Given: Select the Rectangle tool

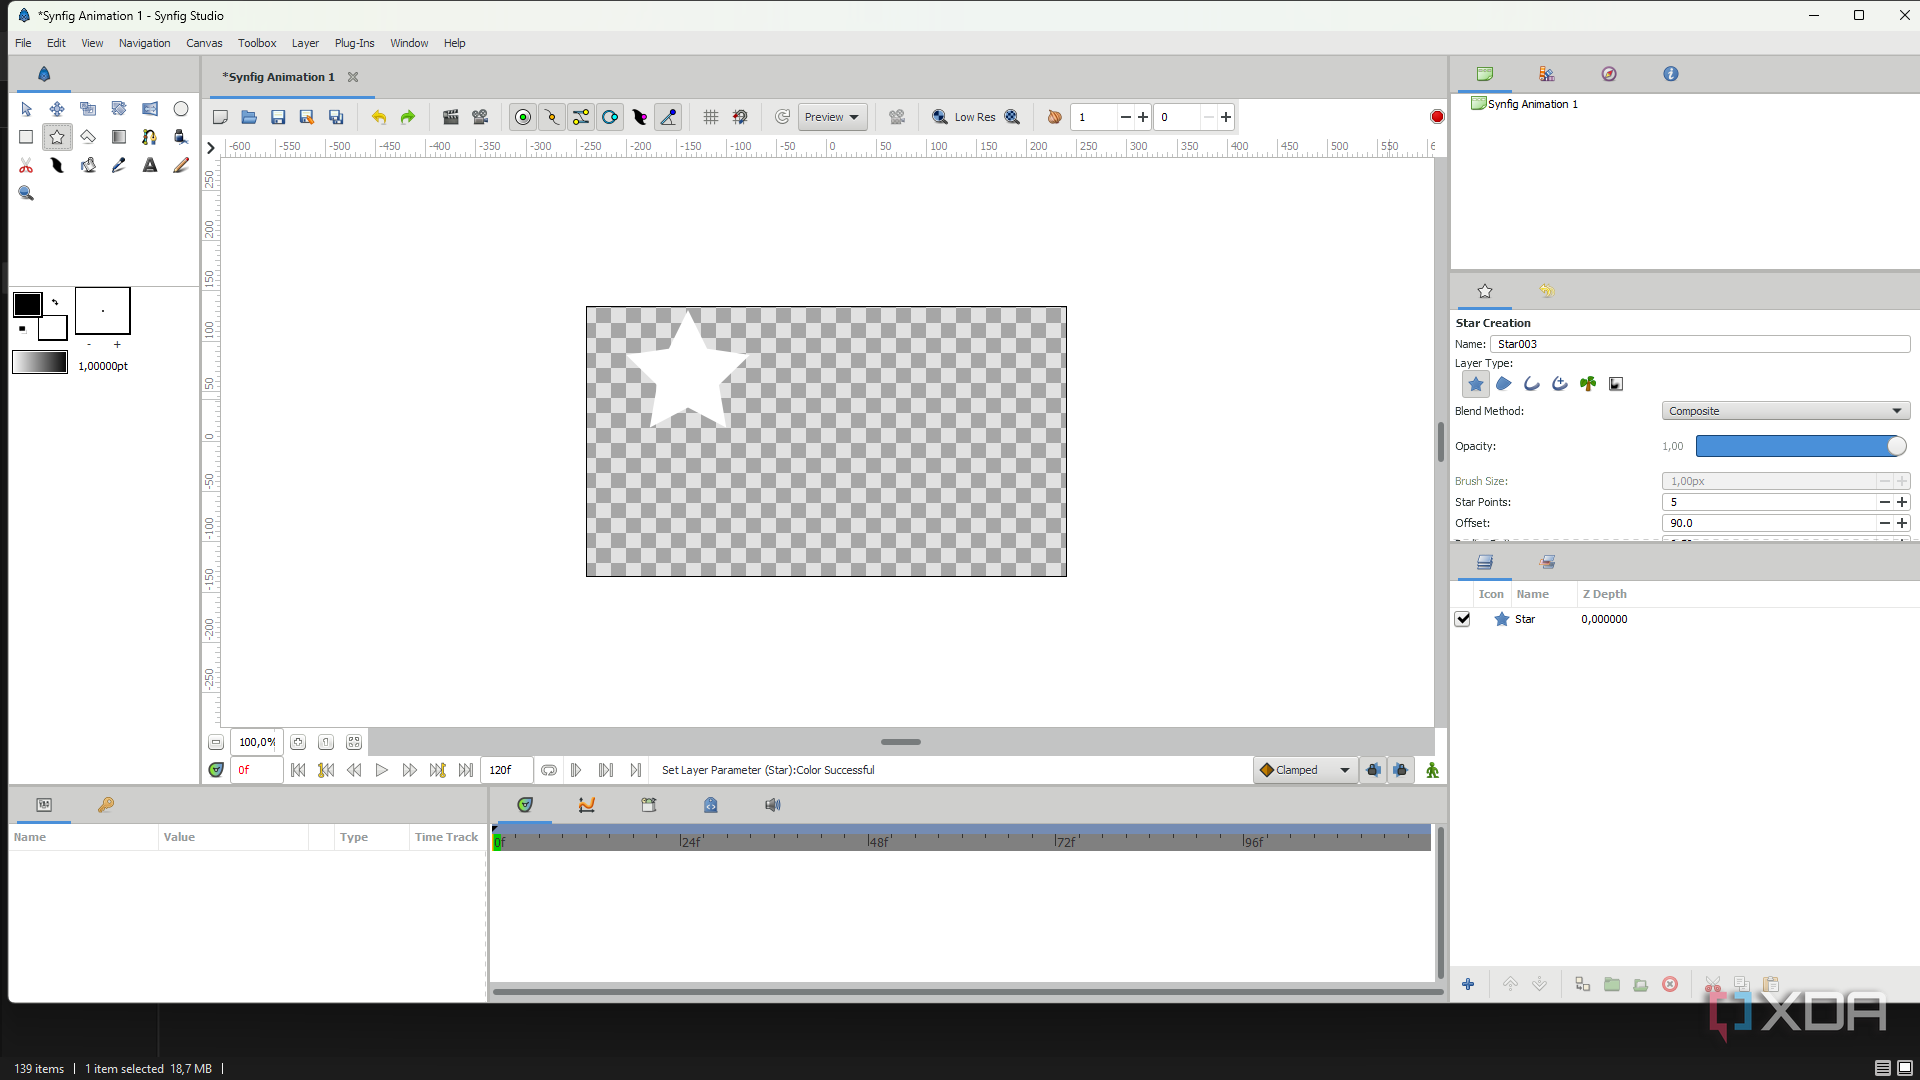Looking at the screenshot, I should (x=26, y=137).
